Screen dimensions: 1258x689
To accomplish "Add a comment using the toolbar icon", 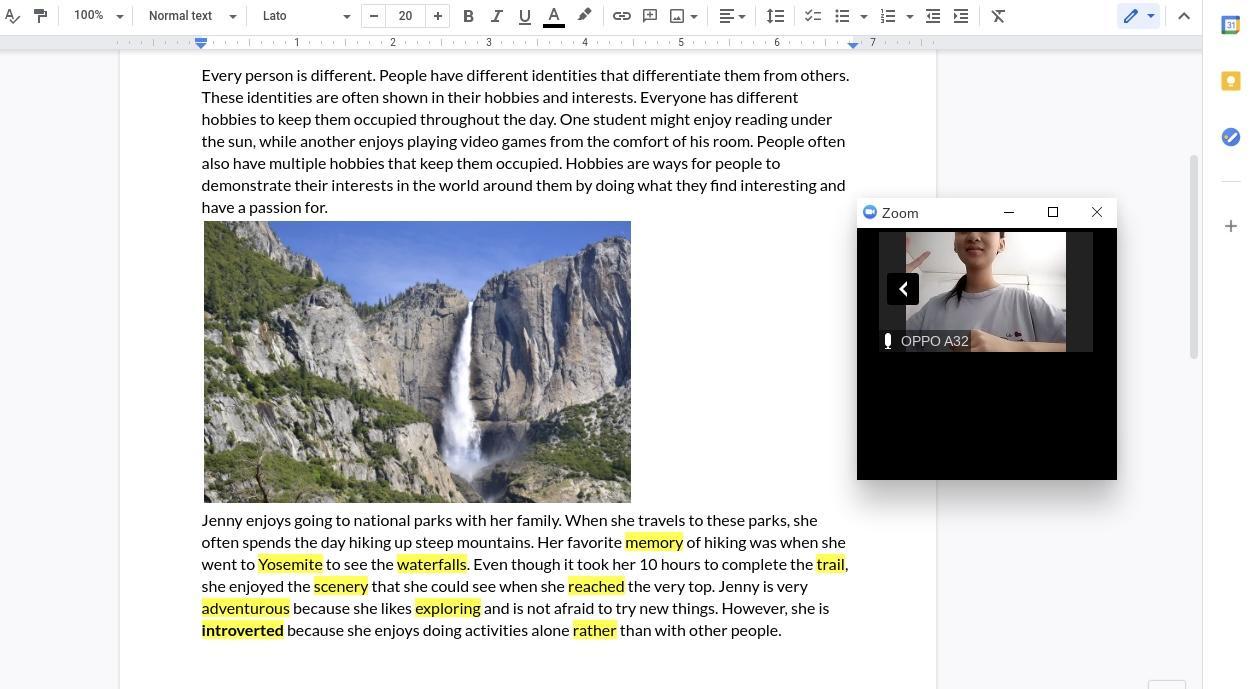I will click(649, 16).
